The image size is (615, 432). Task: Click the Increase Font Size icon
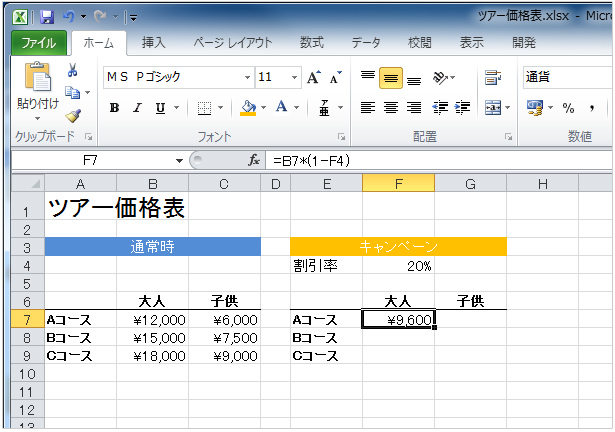tap(314, 77)
